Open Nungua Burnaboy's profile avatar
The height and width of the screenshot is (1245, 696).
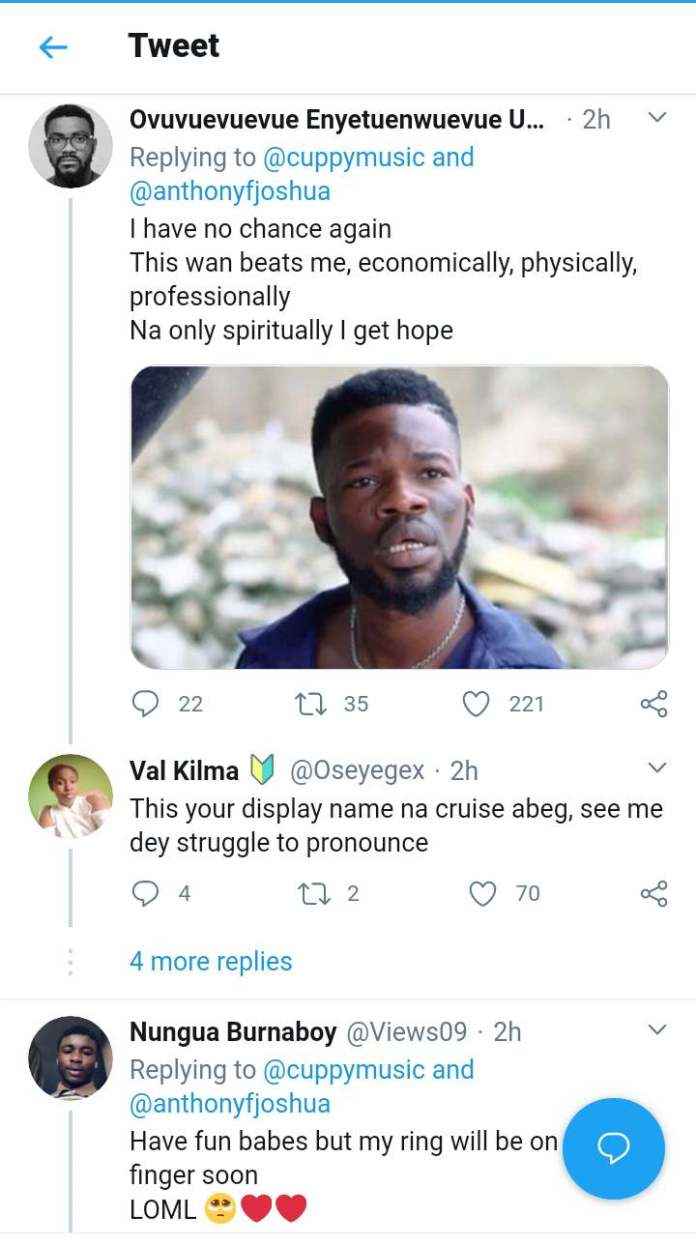tap(70, 1058)
